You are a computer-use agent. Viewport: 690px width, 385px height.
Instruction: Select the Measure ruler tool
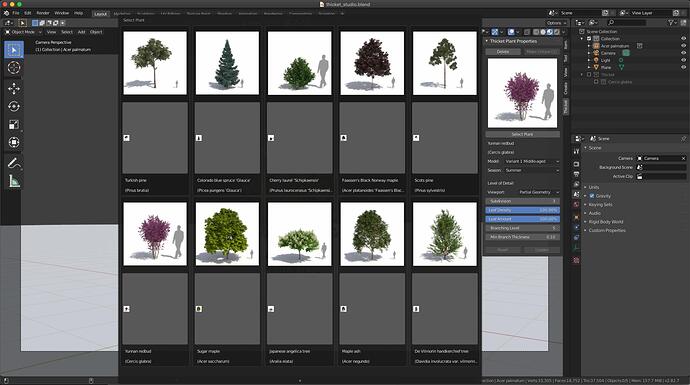pyautogui.click(x=14, y=181)
